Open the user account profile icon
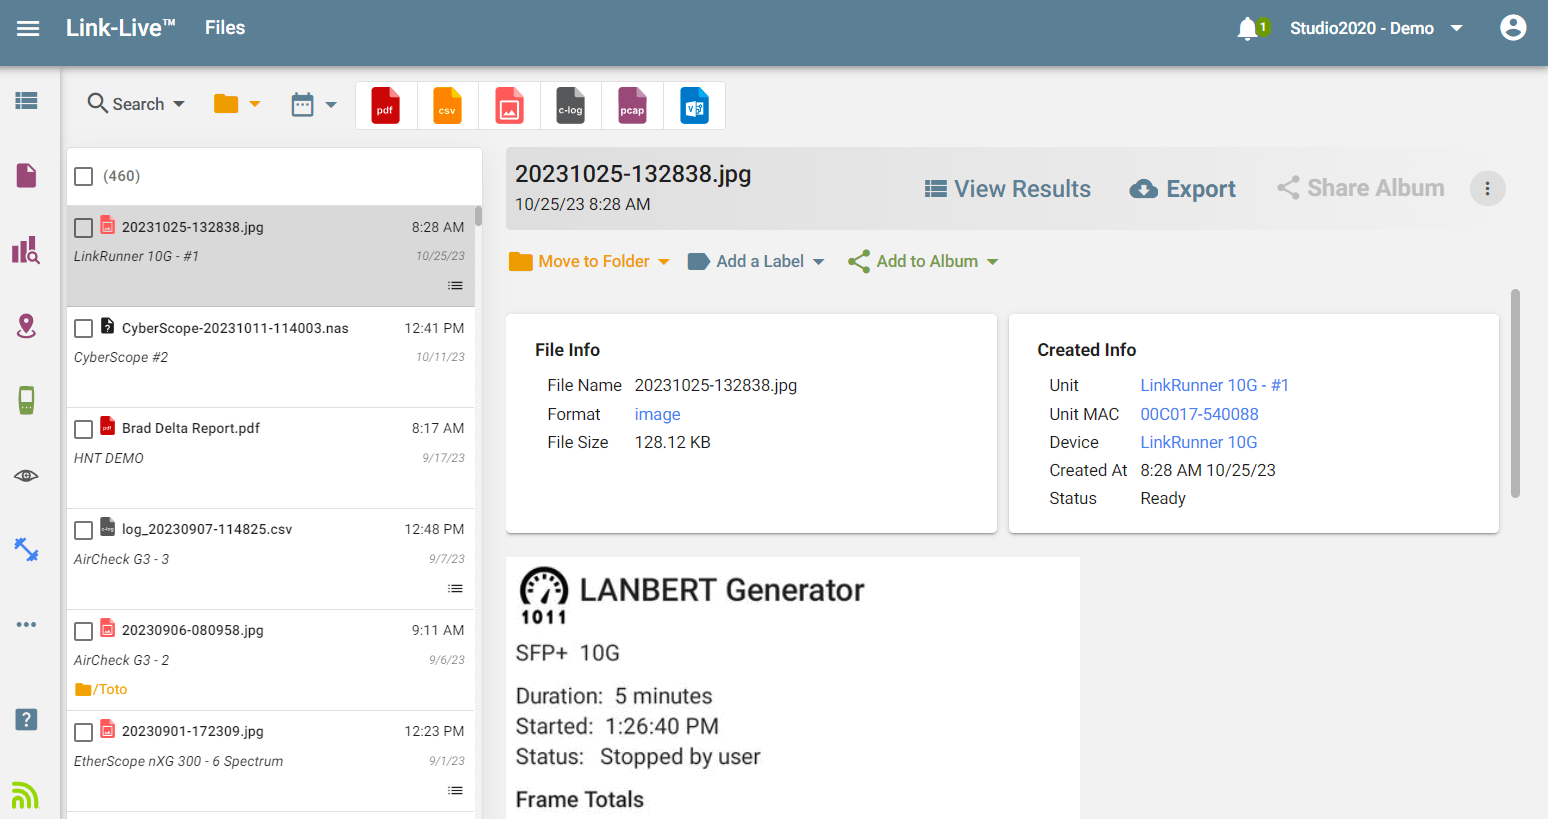Screen dimensions: 1548x819 click(x=1513, y=28)
